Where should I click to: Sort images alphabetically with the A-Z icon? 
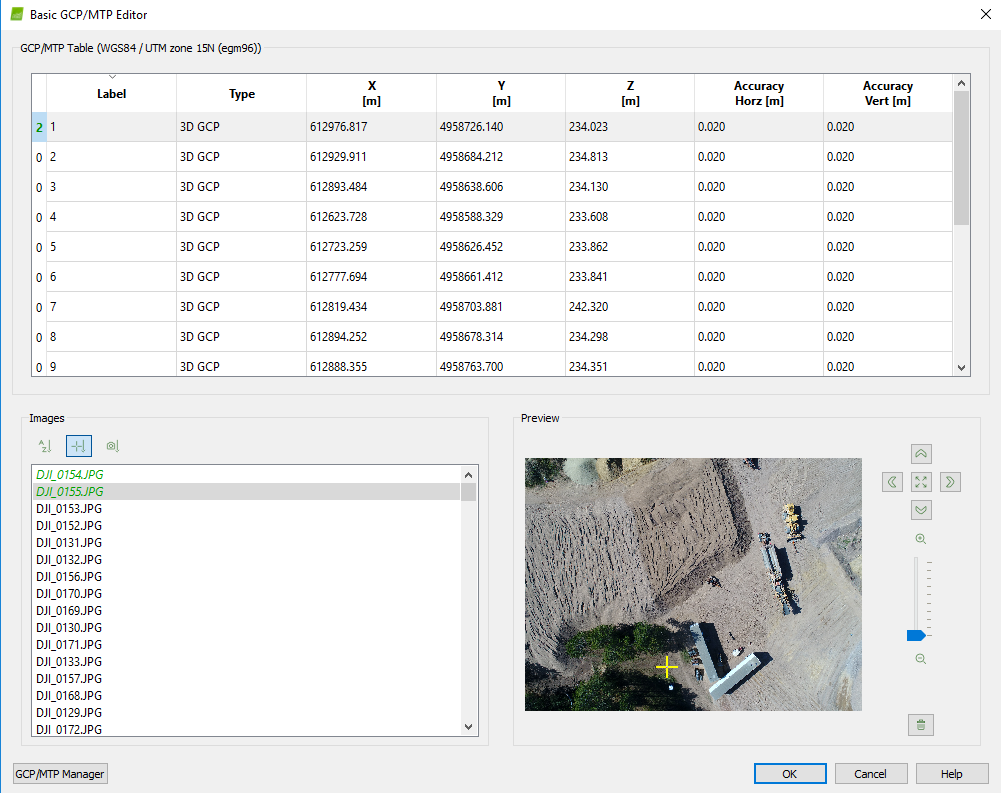coord(45,446)
